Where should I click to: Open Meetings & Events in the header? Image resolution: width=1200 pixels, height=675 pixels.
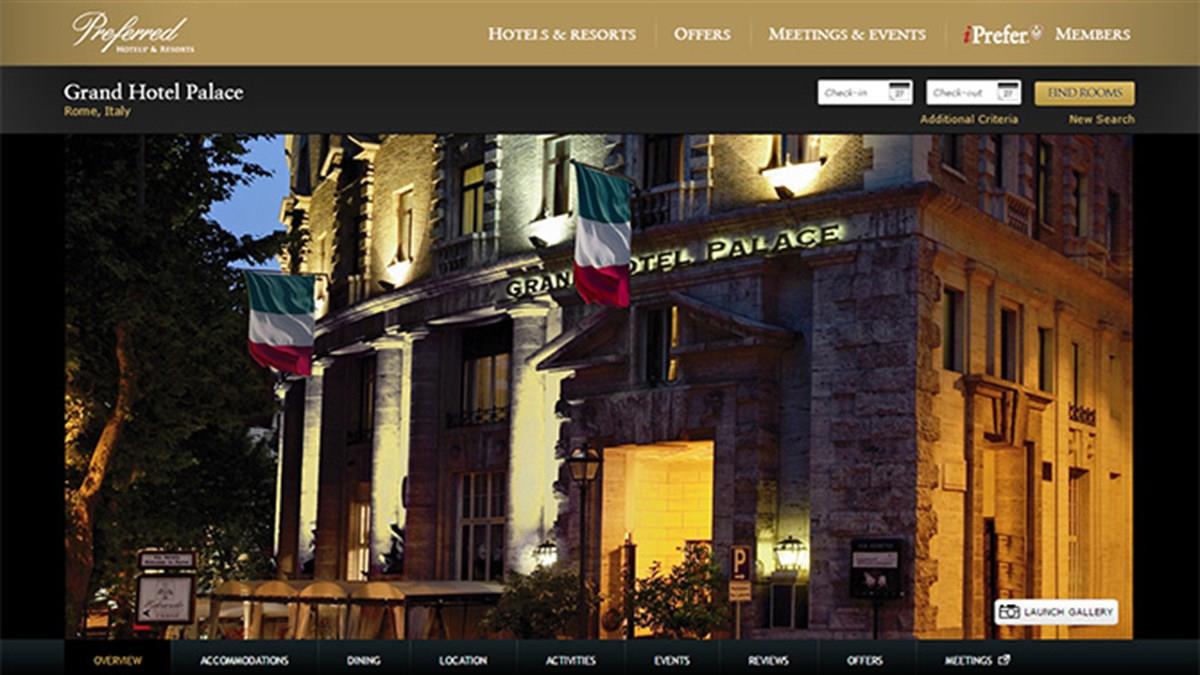pos(847,34)
